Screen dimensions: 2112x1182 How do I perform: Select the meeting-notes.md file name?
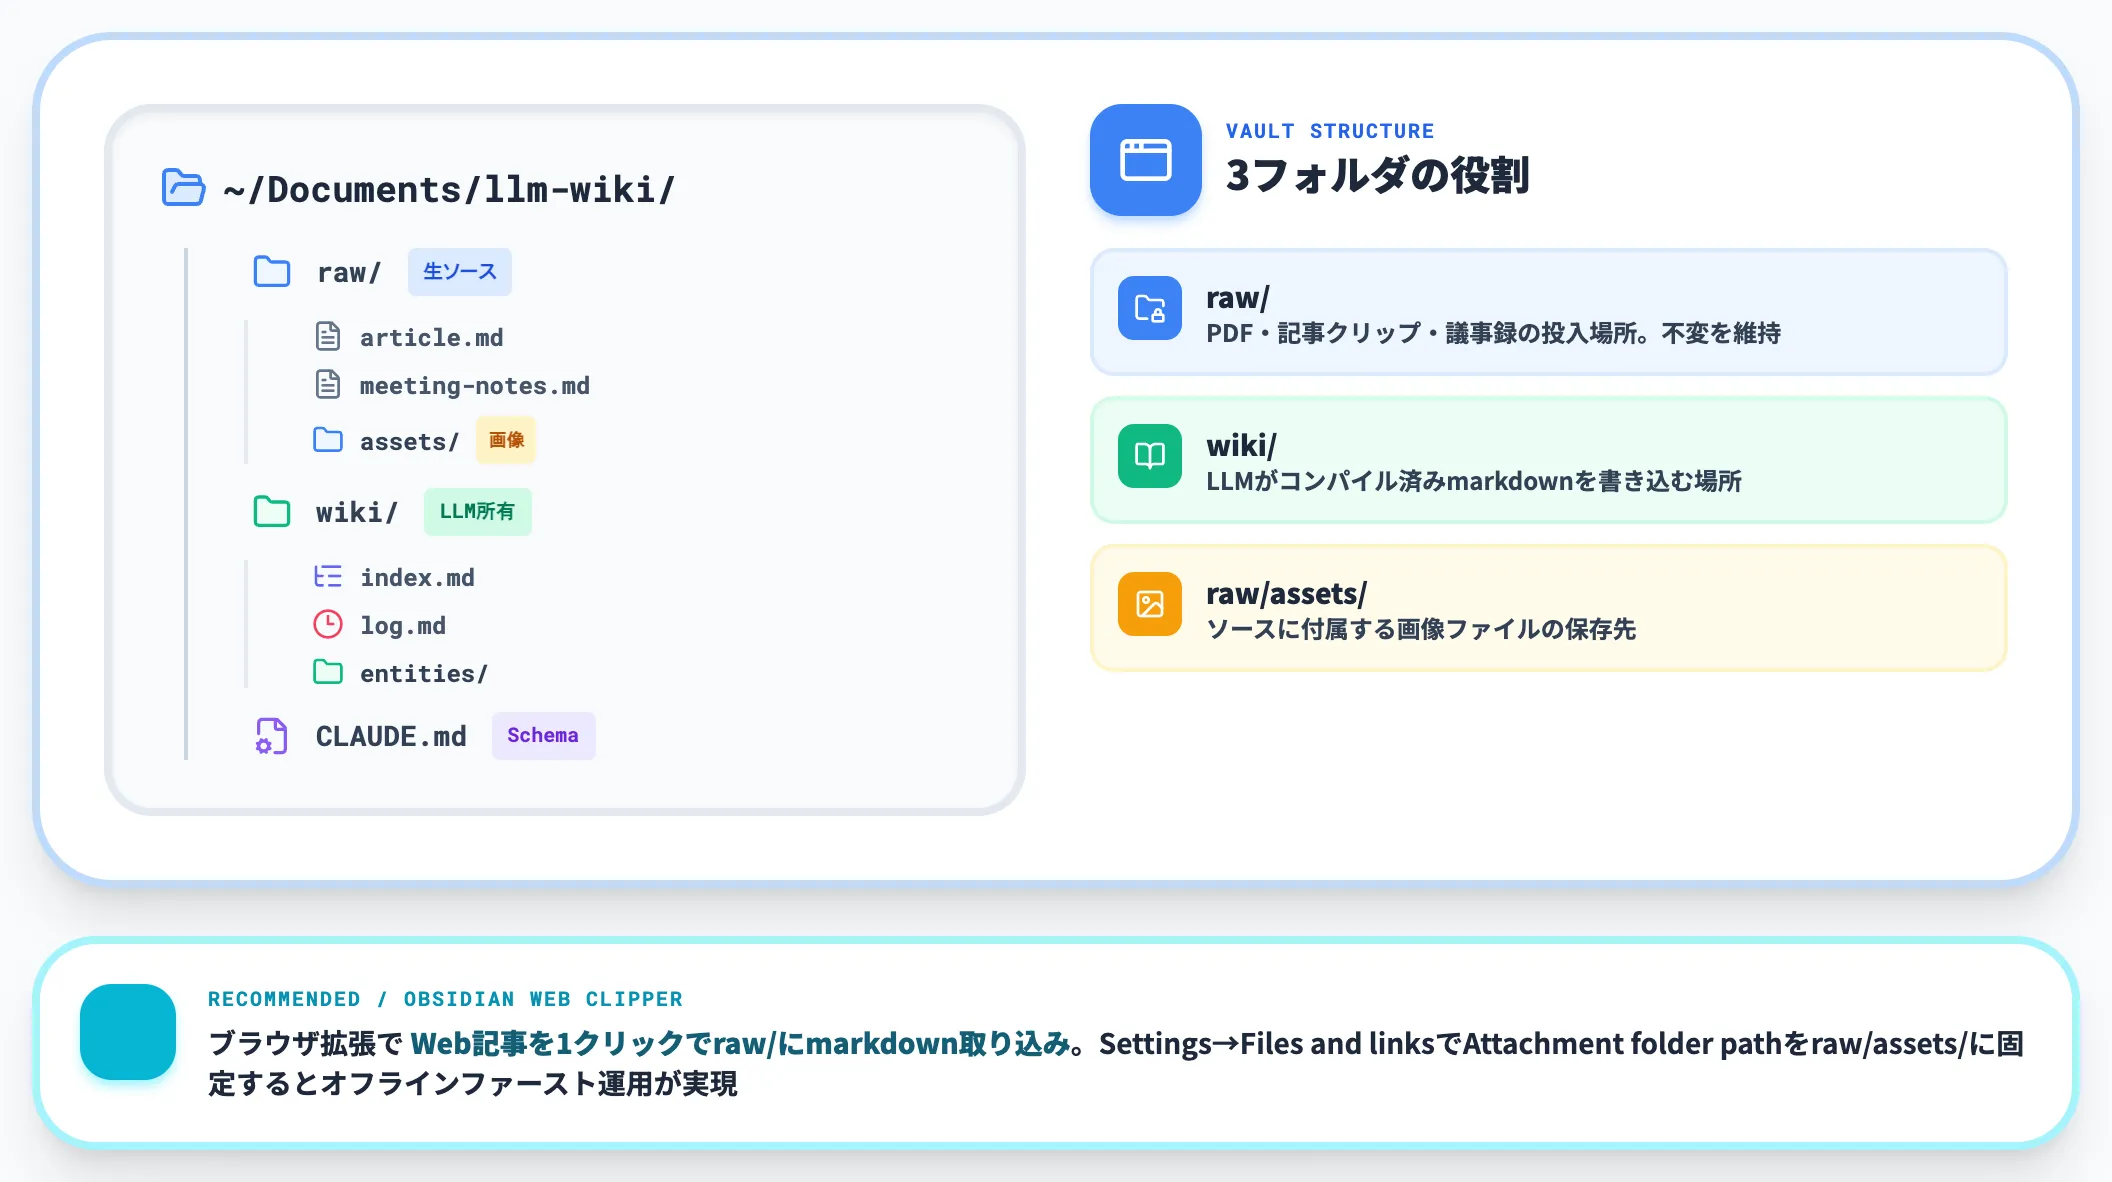(x=475, y=385)
